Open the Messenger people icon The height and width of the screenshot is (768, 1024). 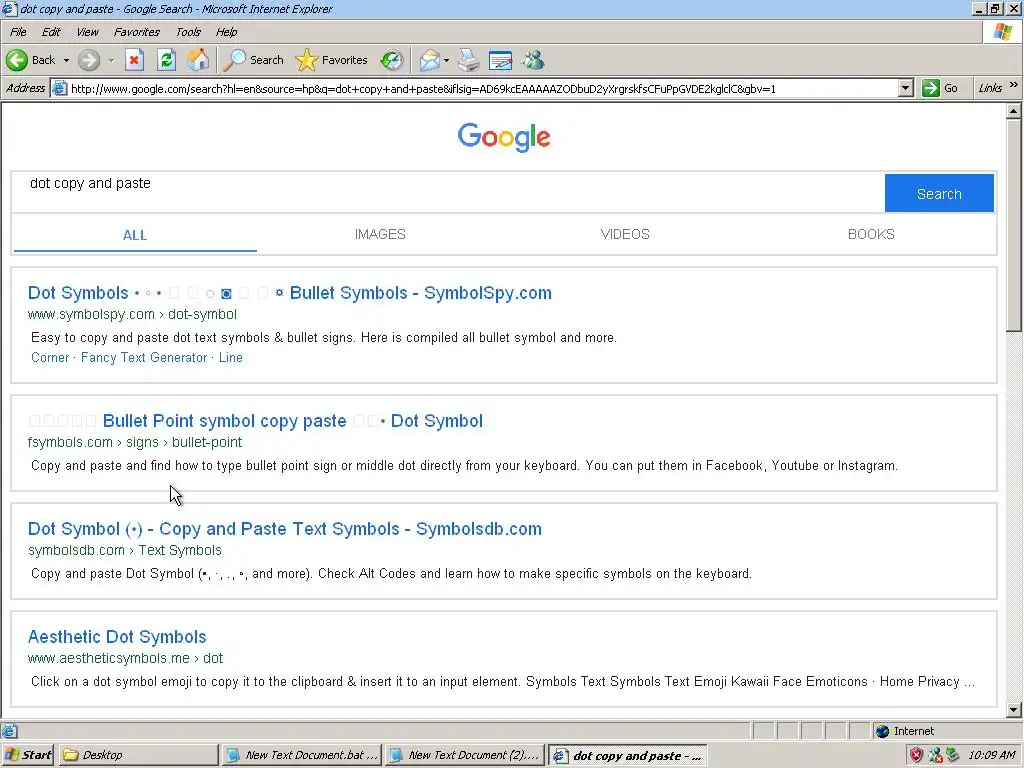(534, 60)
